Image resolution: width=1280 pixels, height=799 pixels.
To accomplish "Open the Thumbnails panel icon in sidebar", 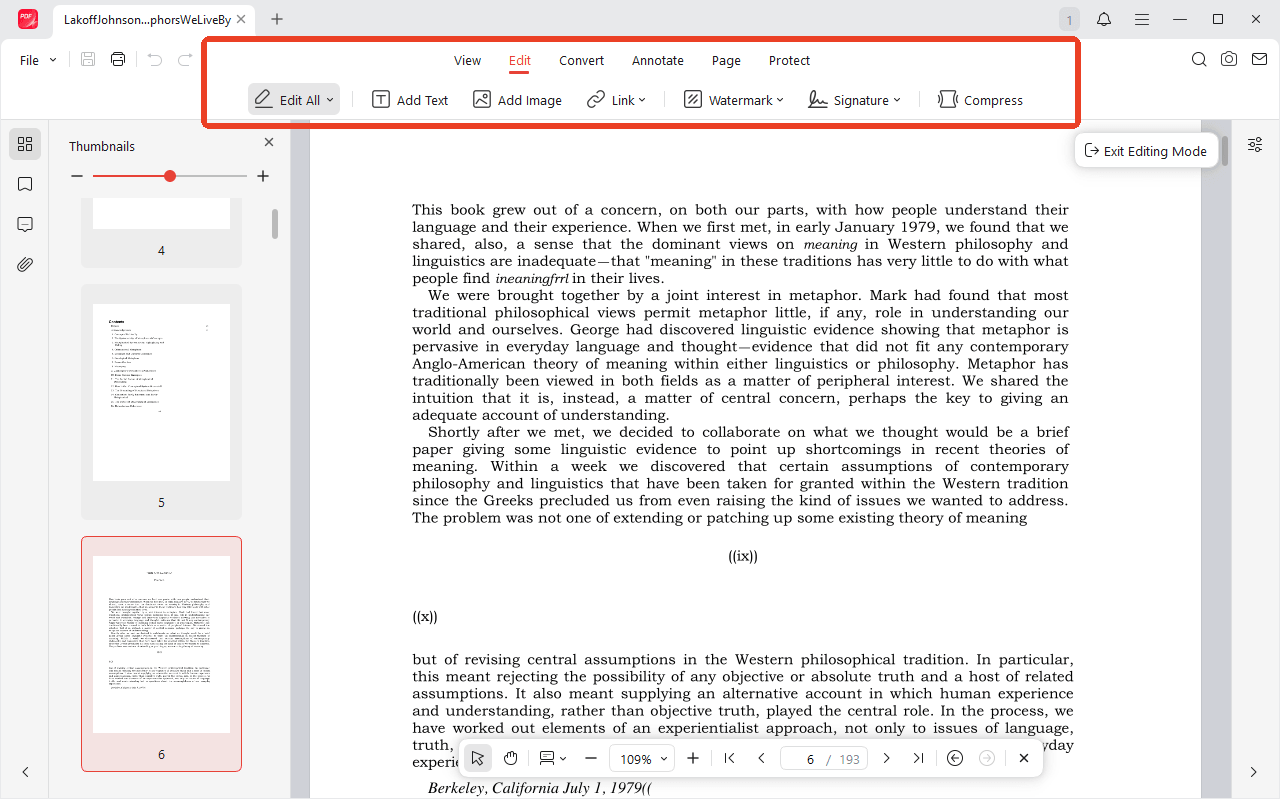I will [25, 144].
